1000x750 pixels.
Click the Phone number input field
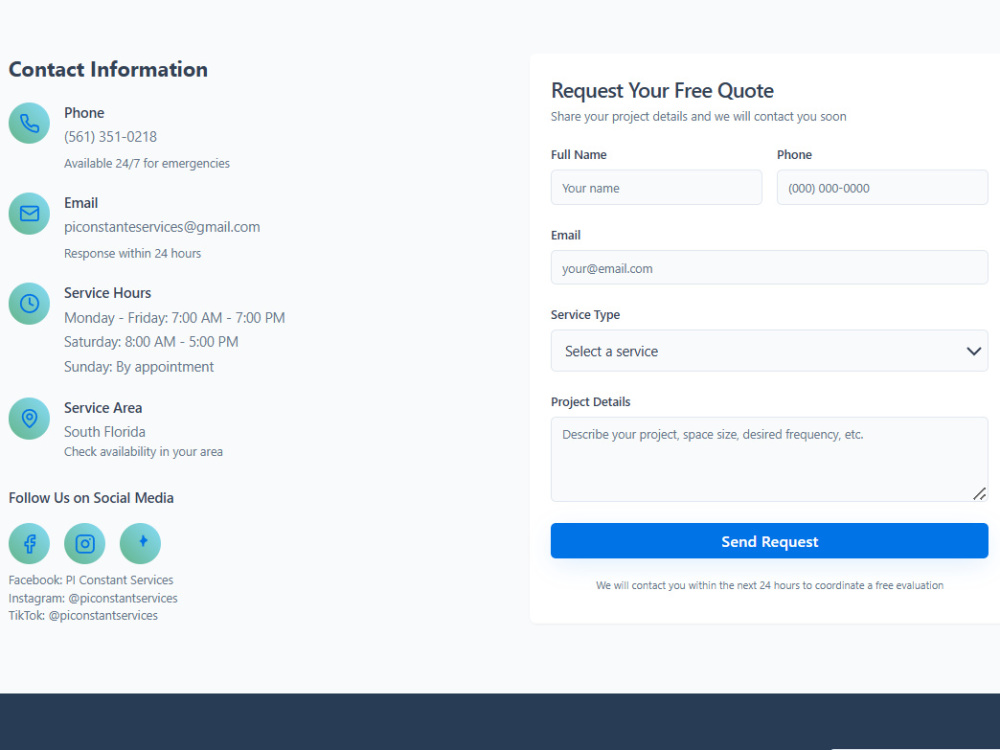(882, 188)
